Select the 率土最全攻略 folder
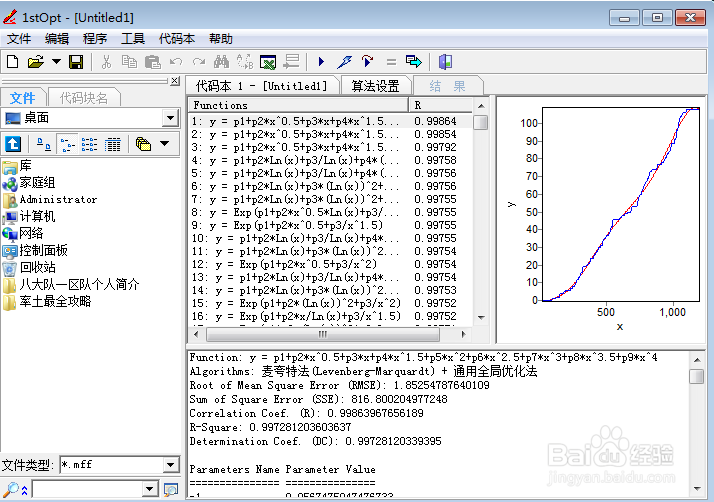 47,301
